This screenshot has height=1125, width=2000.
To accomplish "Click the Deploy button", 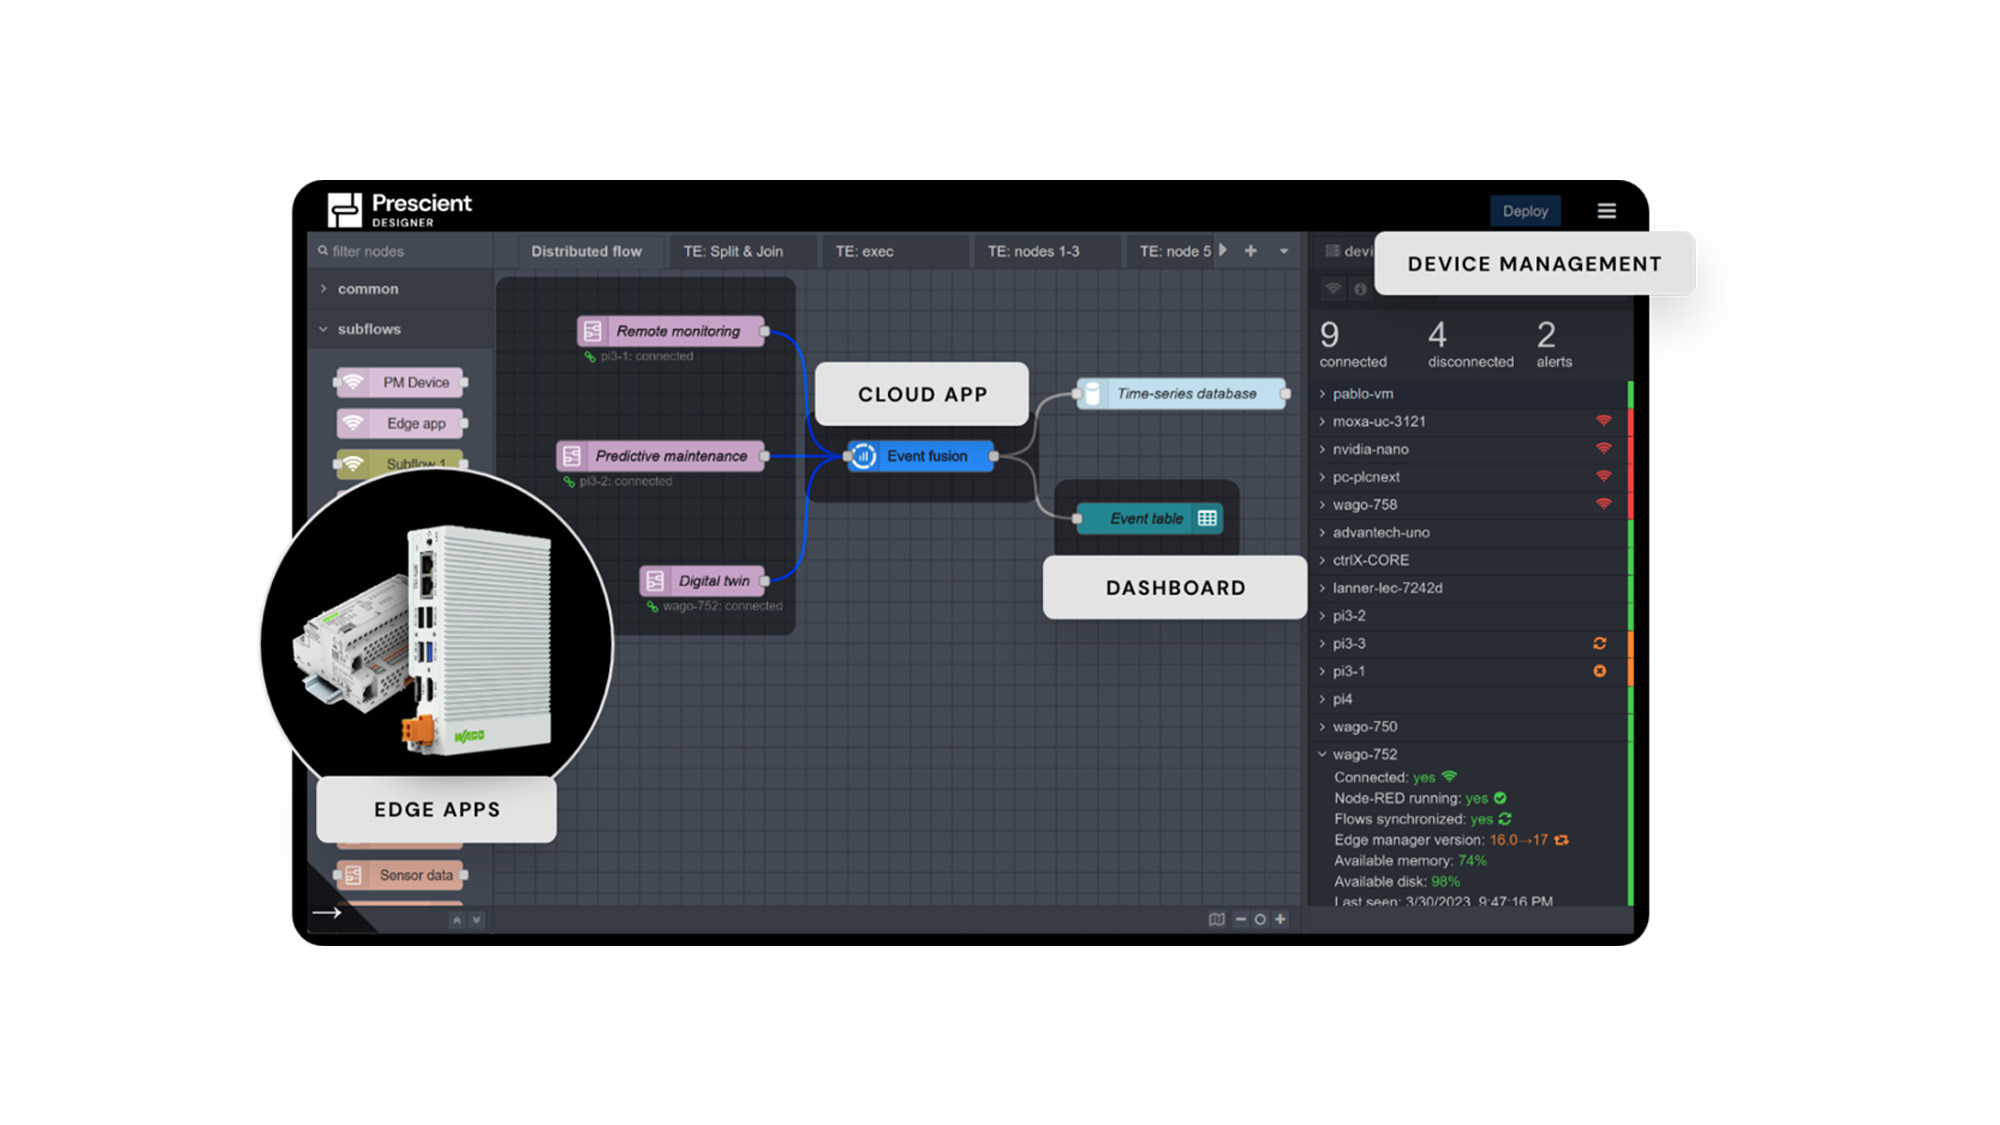I will 1524,211.
